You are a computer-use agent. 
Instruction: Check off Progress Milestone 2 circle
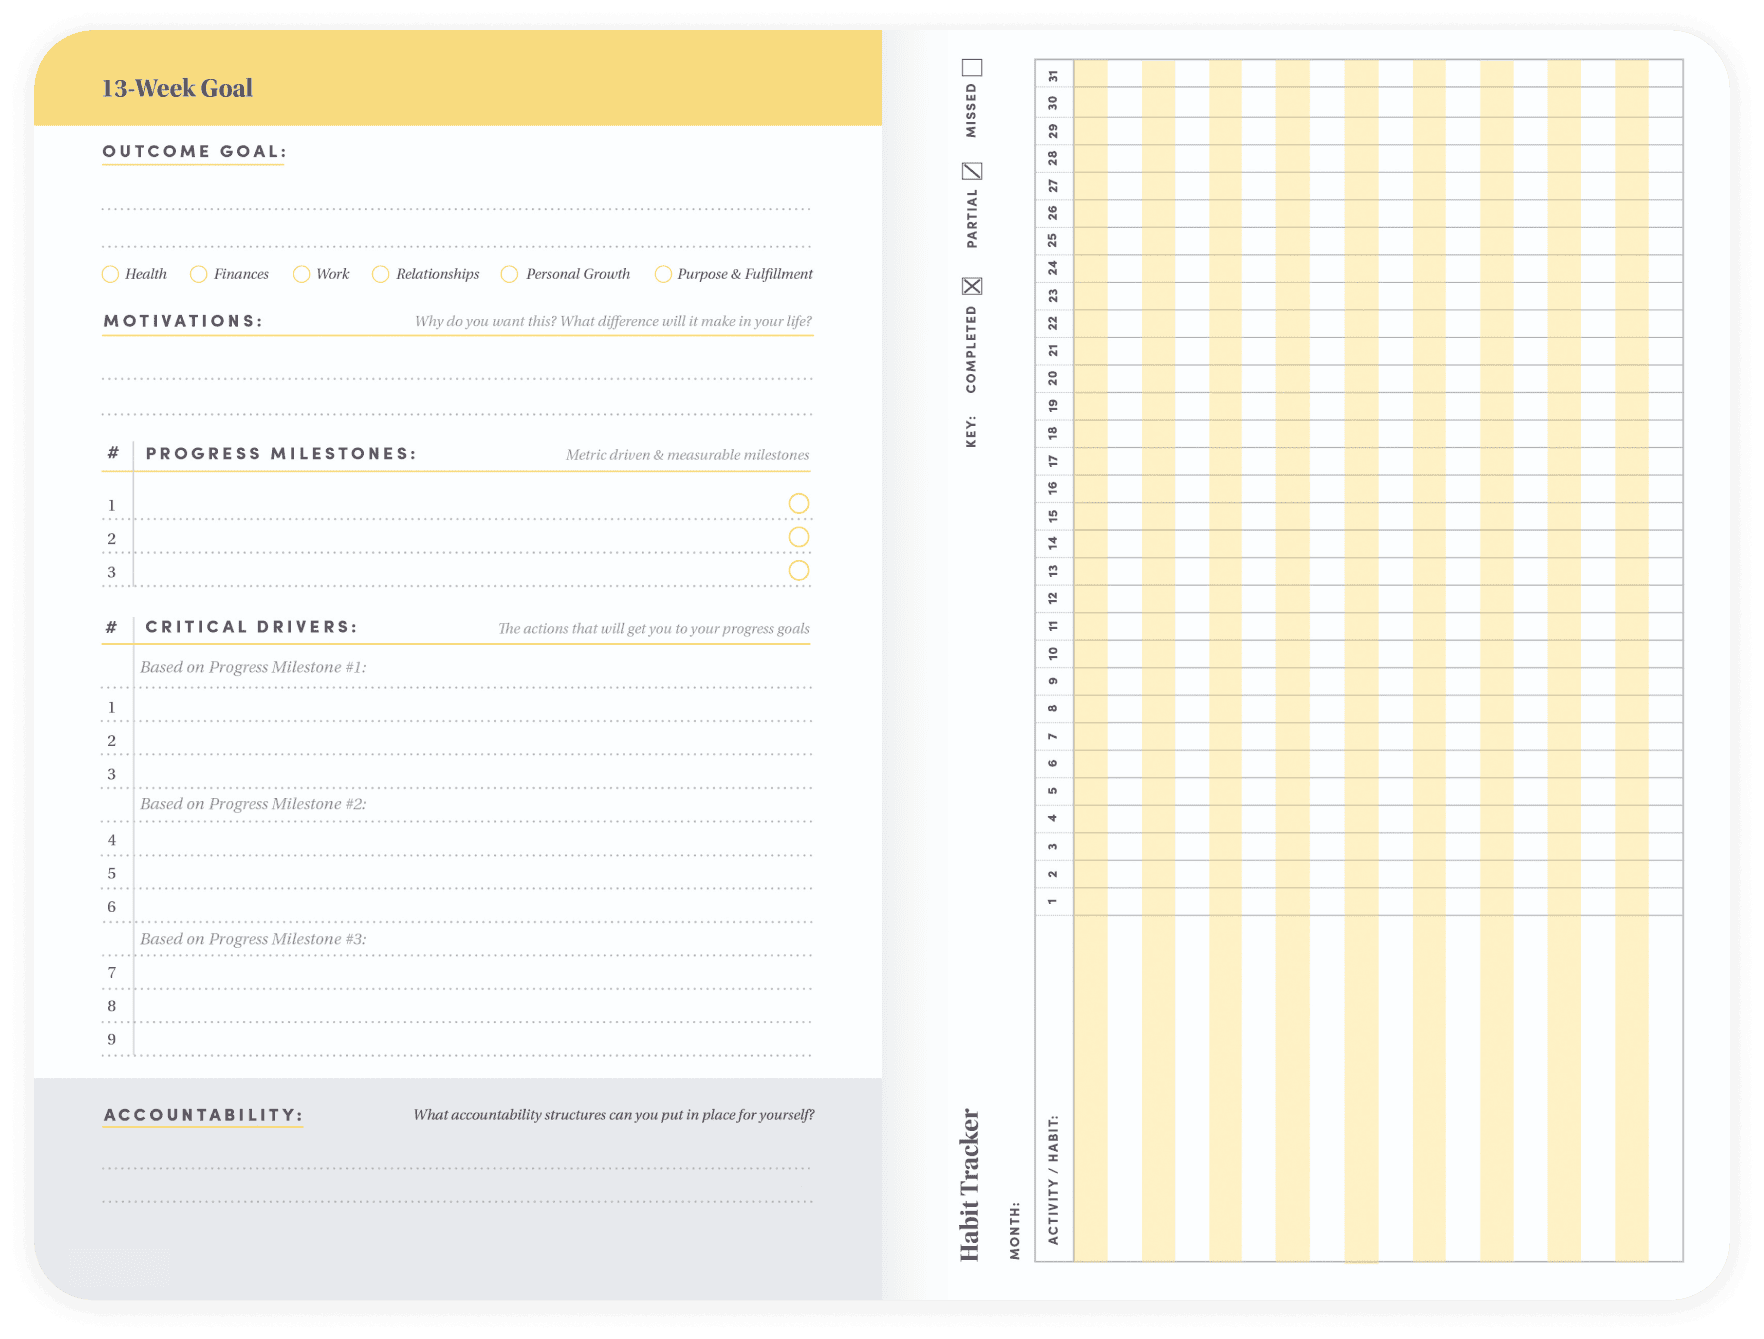point(798,537)
